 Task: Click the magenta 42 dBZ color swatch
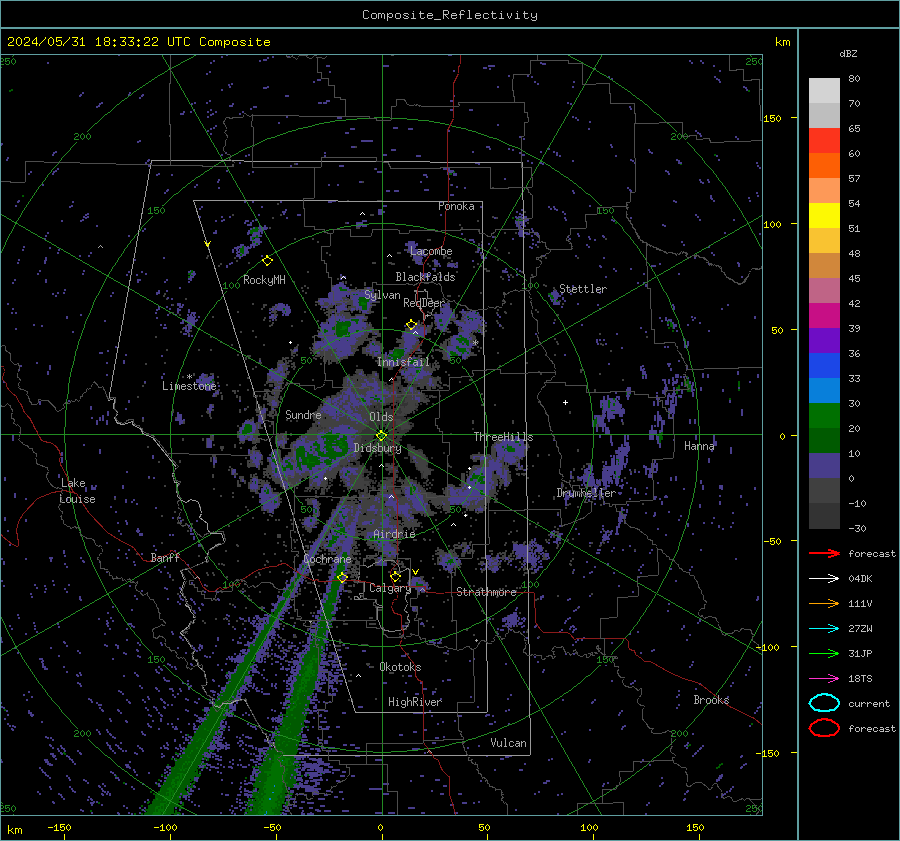824,315
